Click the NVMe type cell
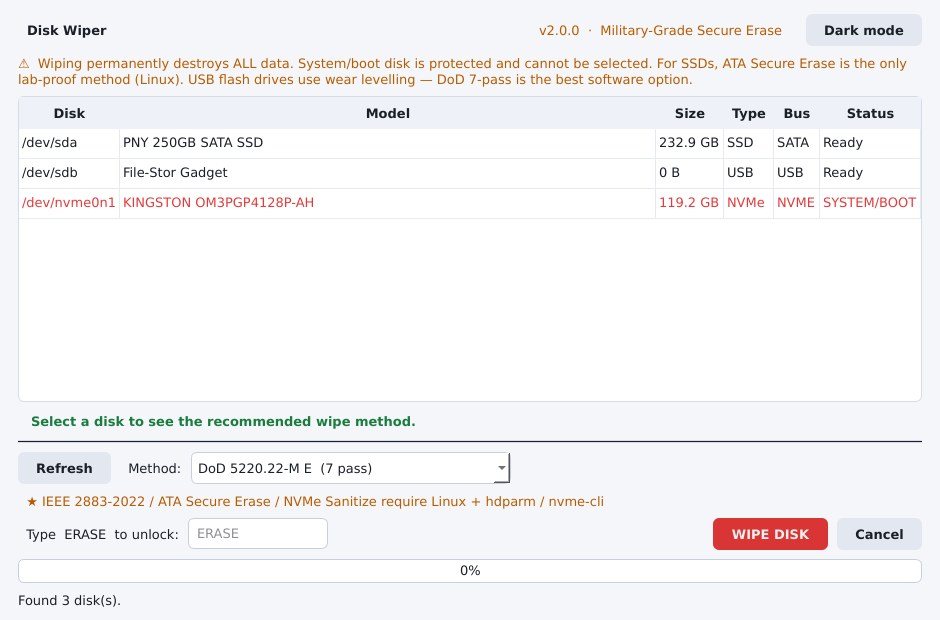This screenshot has height=620, width=940. 748,203
